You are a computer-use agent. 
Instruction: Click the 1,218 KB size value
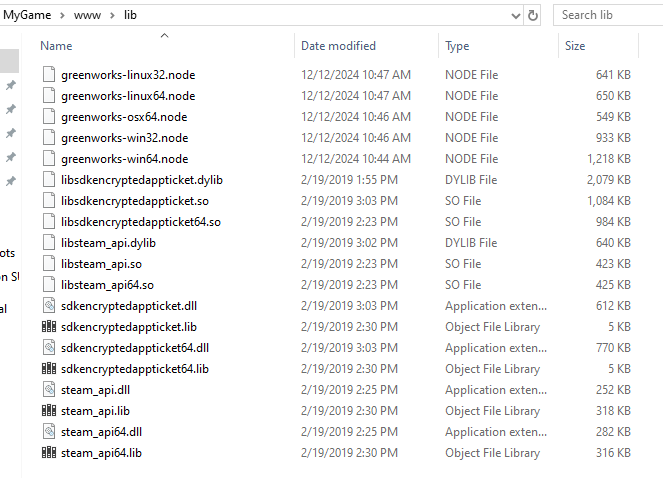609,159
